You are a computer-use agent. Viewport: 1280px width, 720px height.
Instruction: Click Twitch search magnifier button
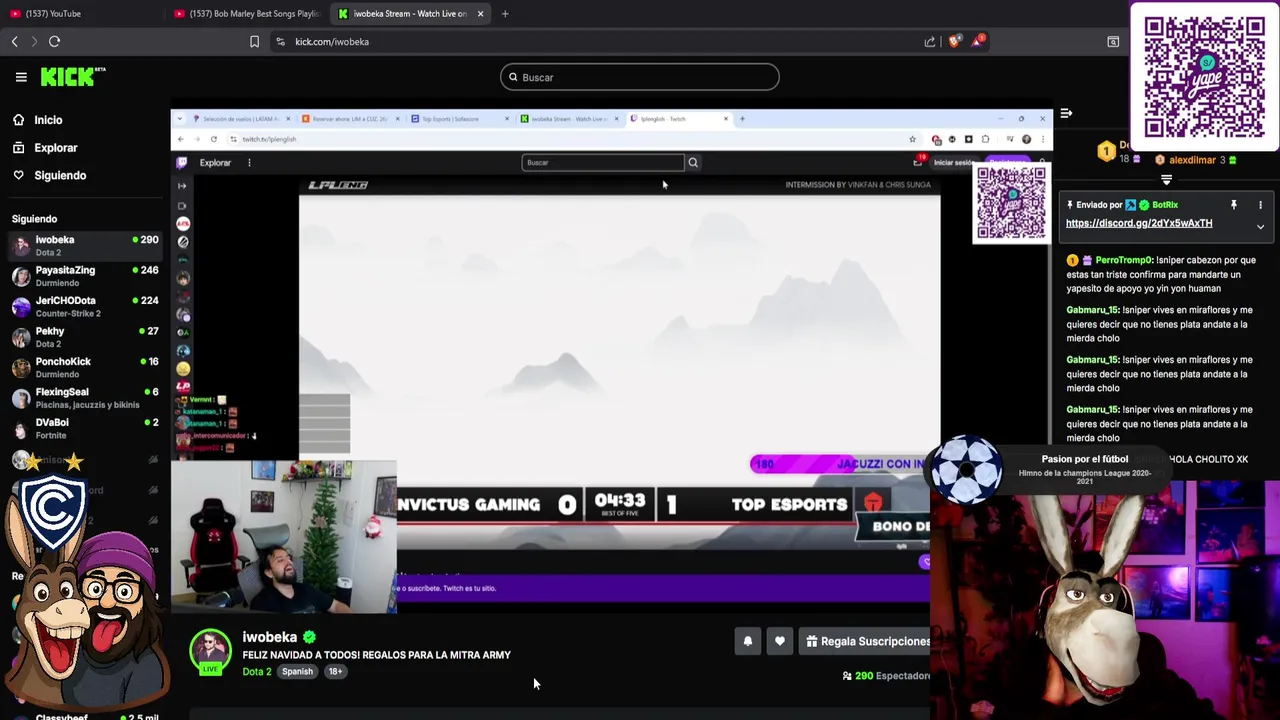[693, 162]
